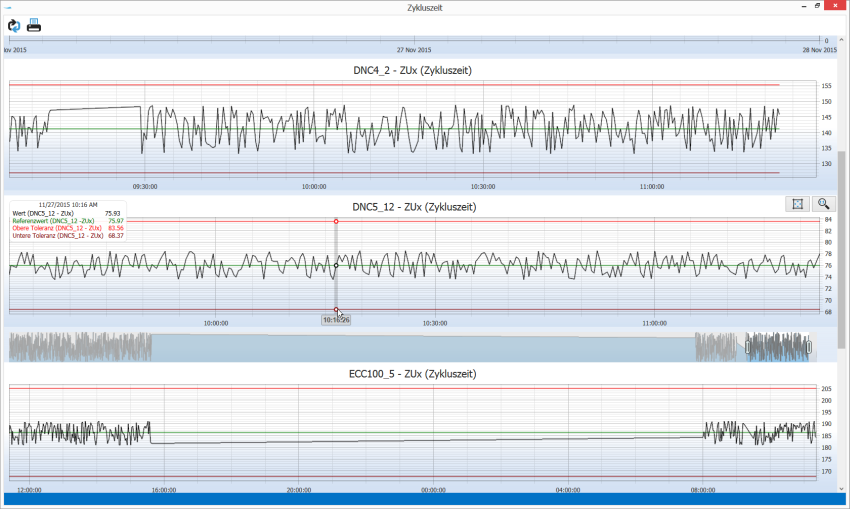Click the ECC100_5 - ZUx (Zykluszeit) chart title
The image size is (850, 509).
tap(413, 374)
